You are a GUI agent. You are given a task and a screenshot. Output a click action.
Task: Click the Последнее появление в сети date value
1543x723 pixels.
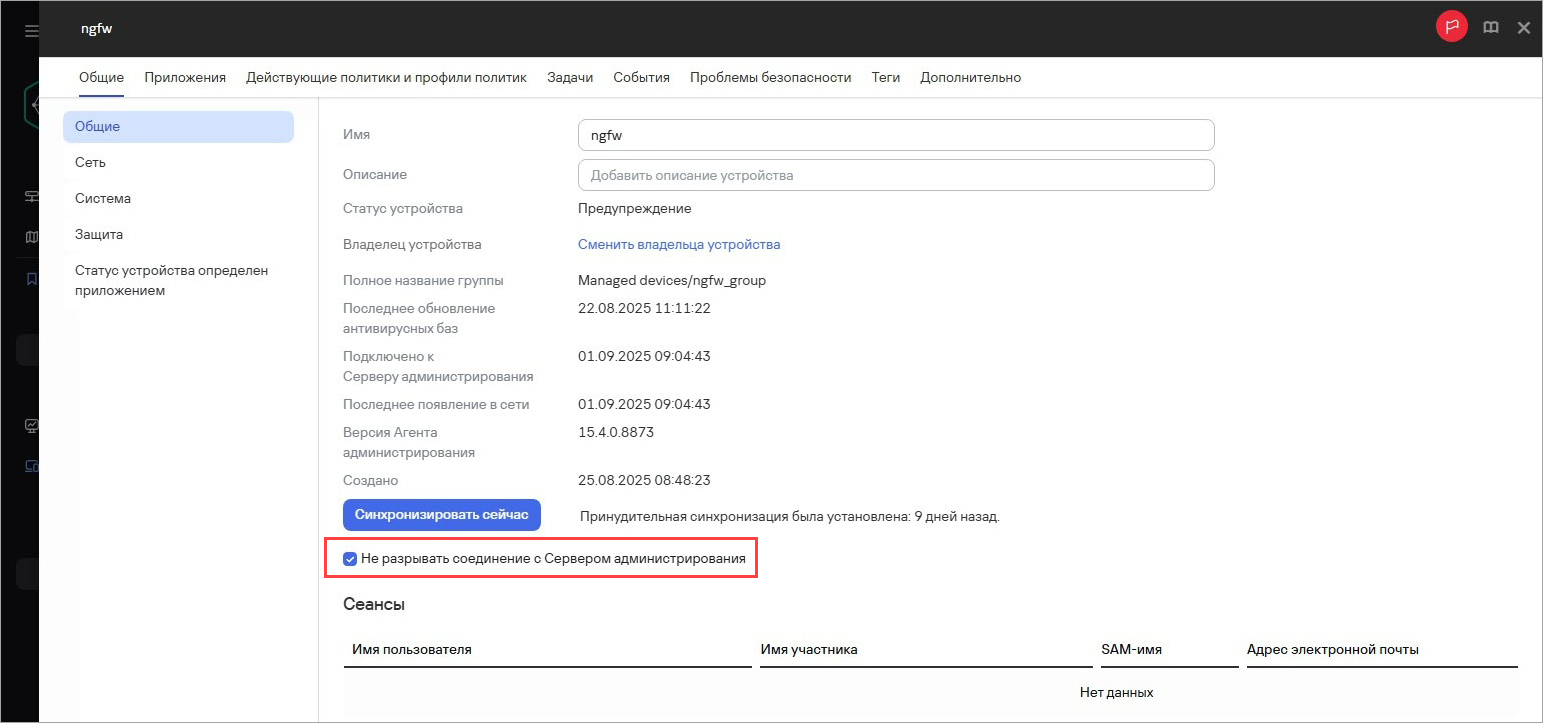click(x=644, y=405)
